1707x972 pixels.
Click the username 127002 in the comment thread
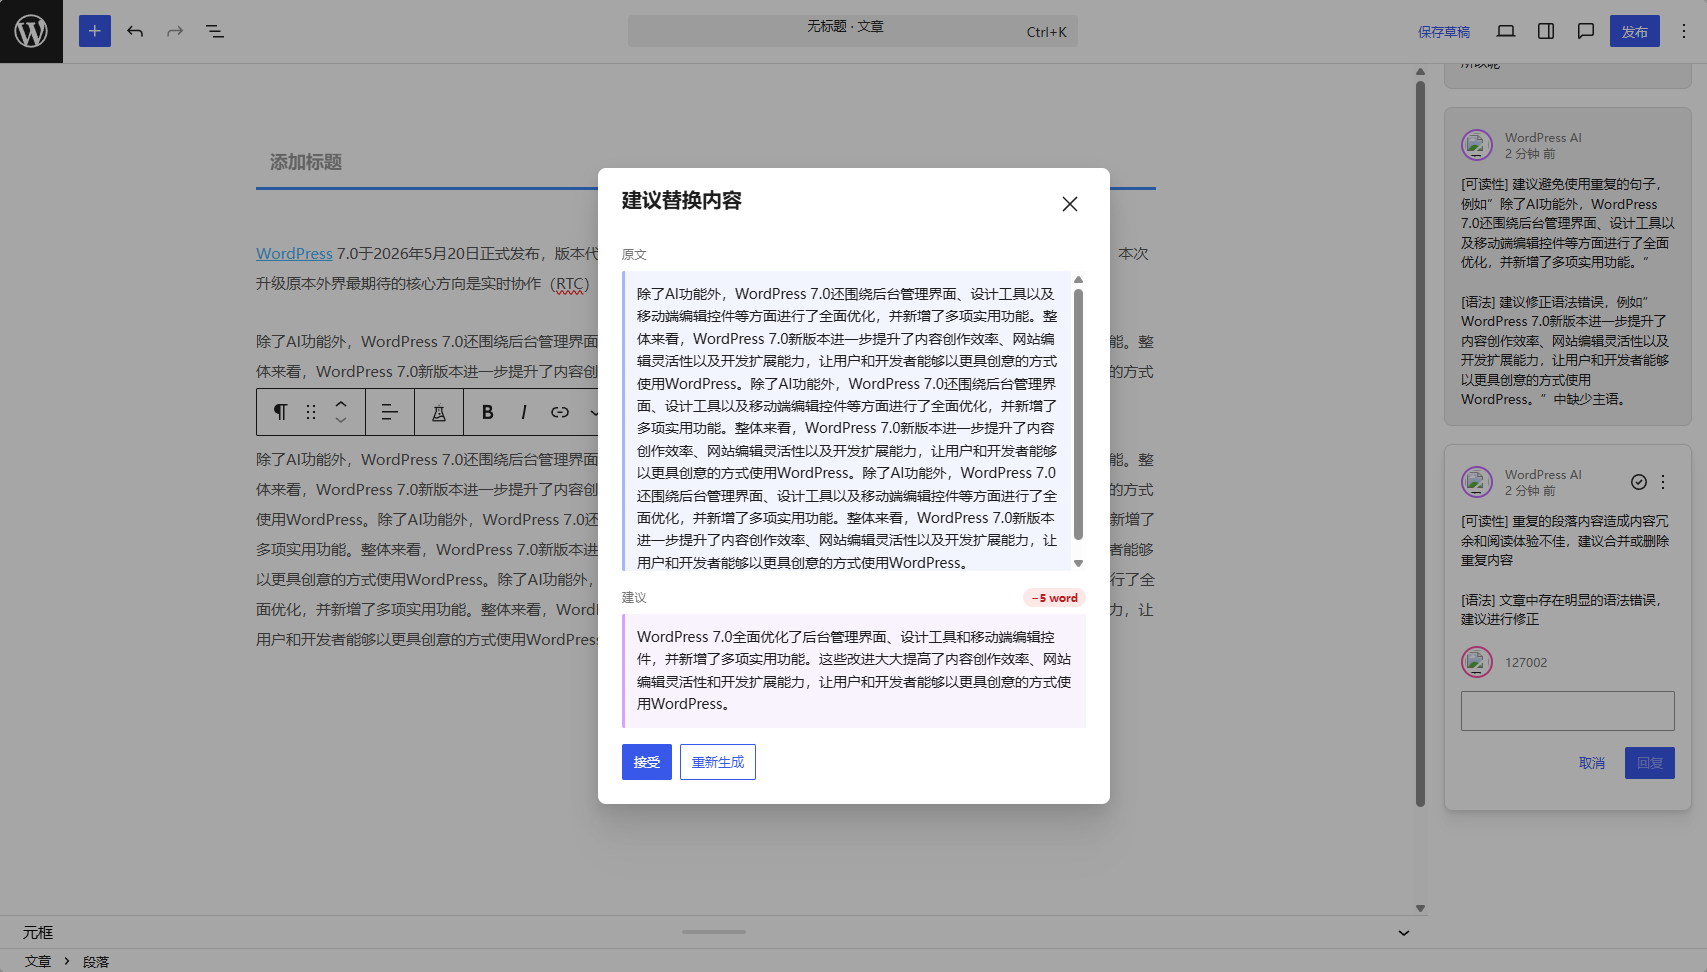tap(1526, 663)
